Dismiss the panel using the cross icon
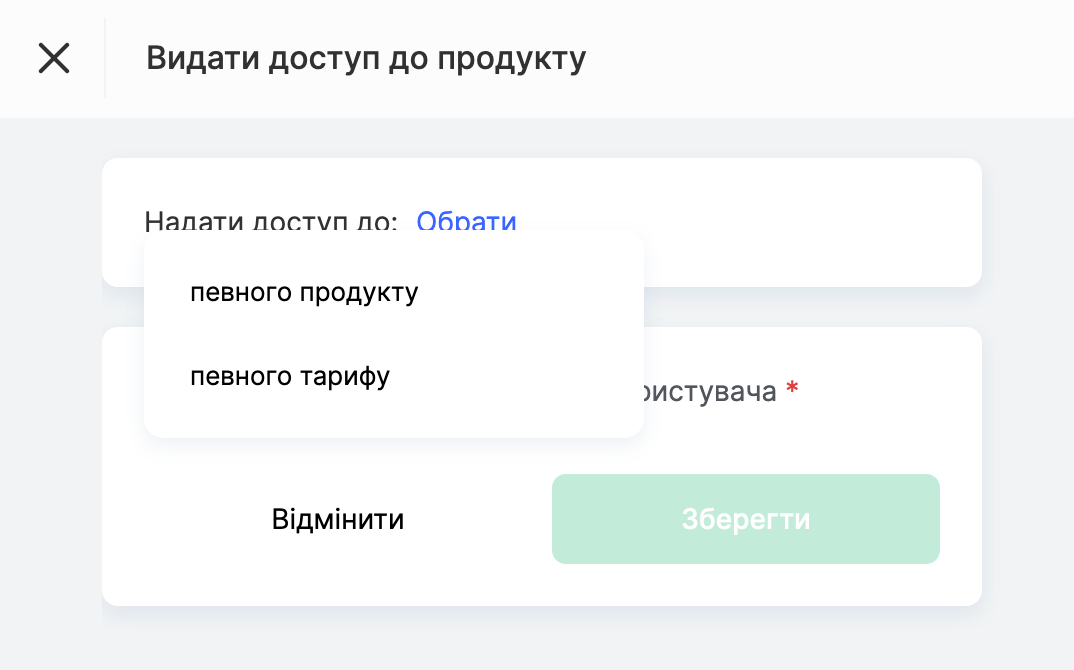 point(54,58)
